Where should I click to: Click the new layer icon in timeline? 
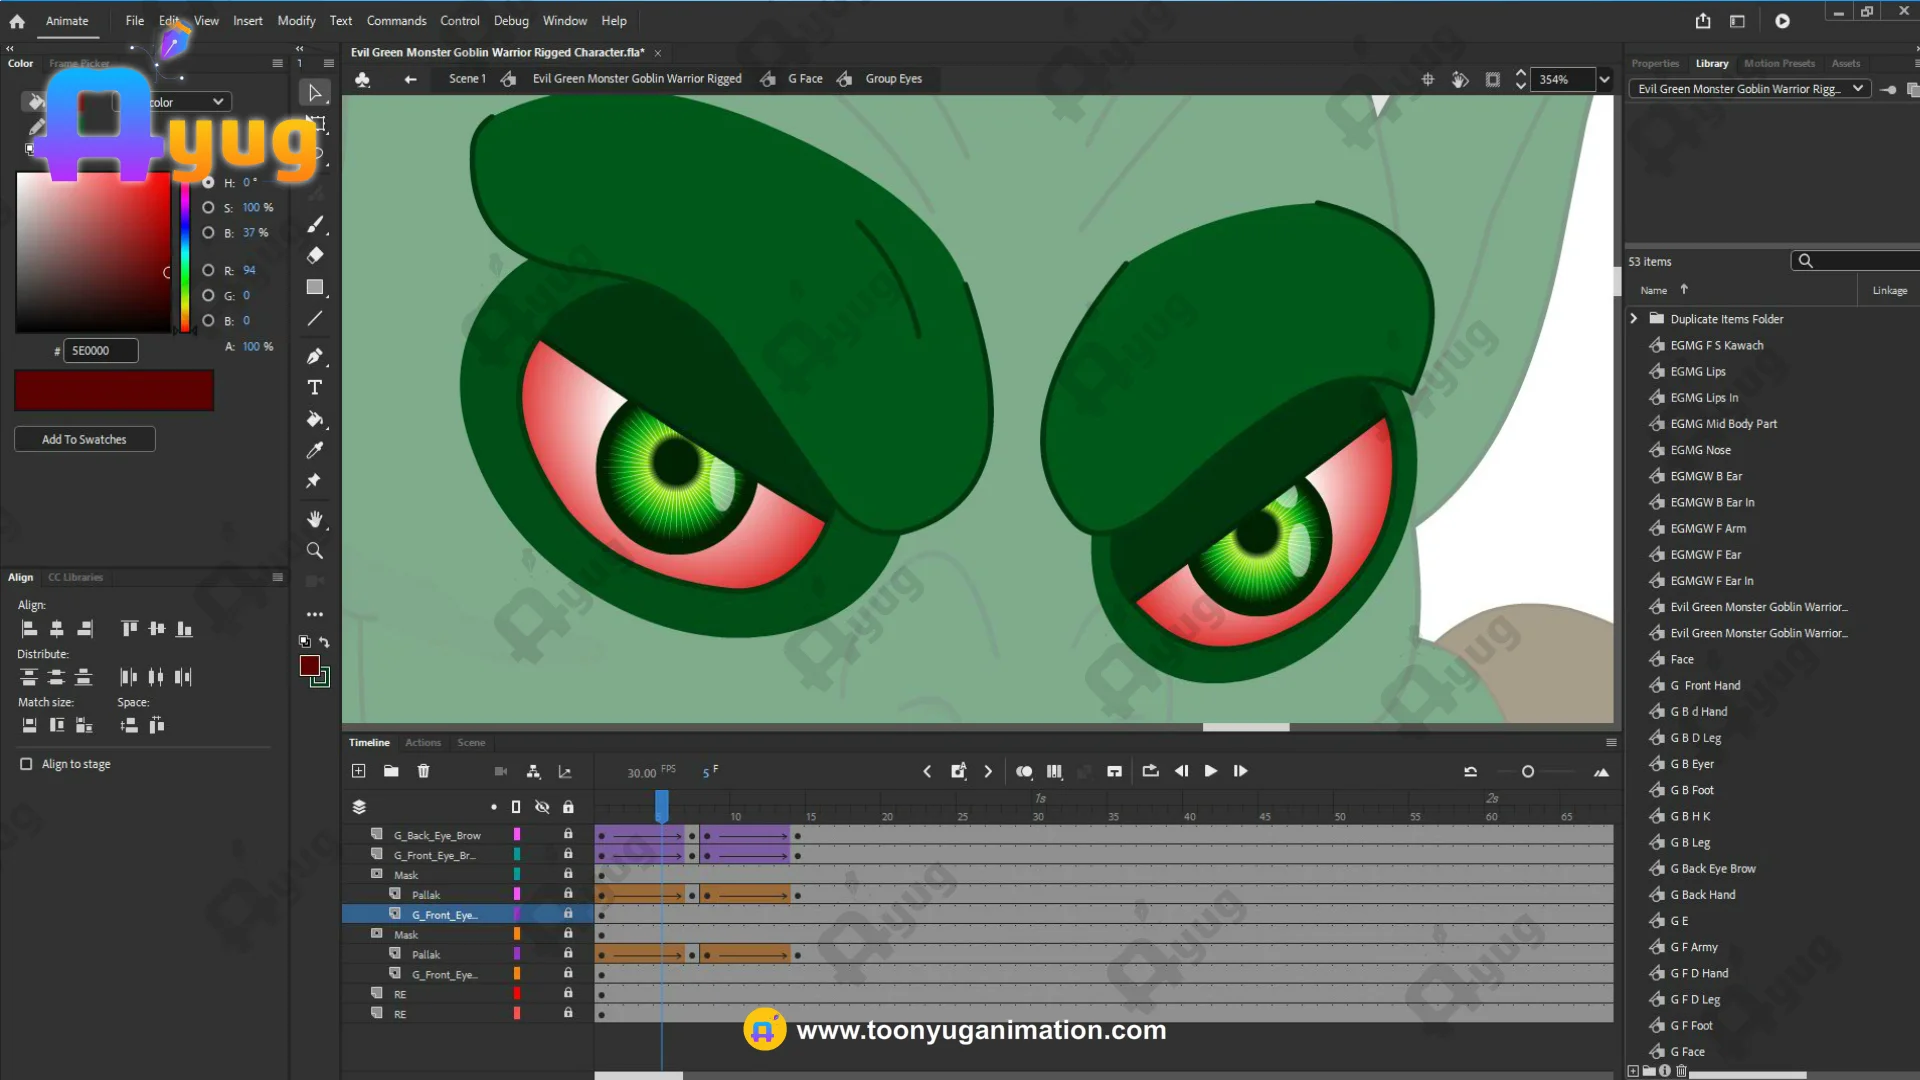pos(359,771)
